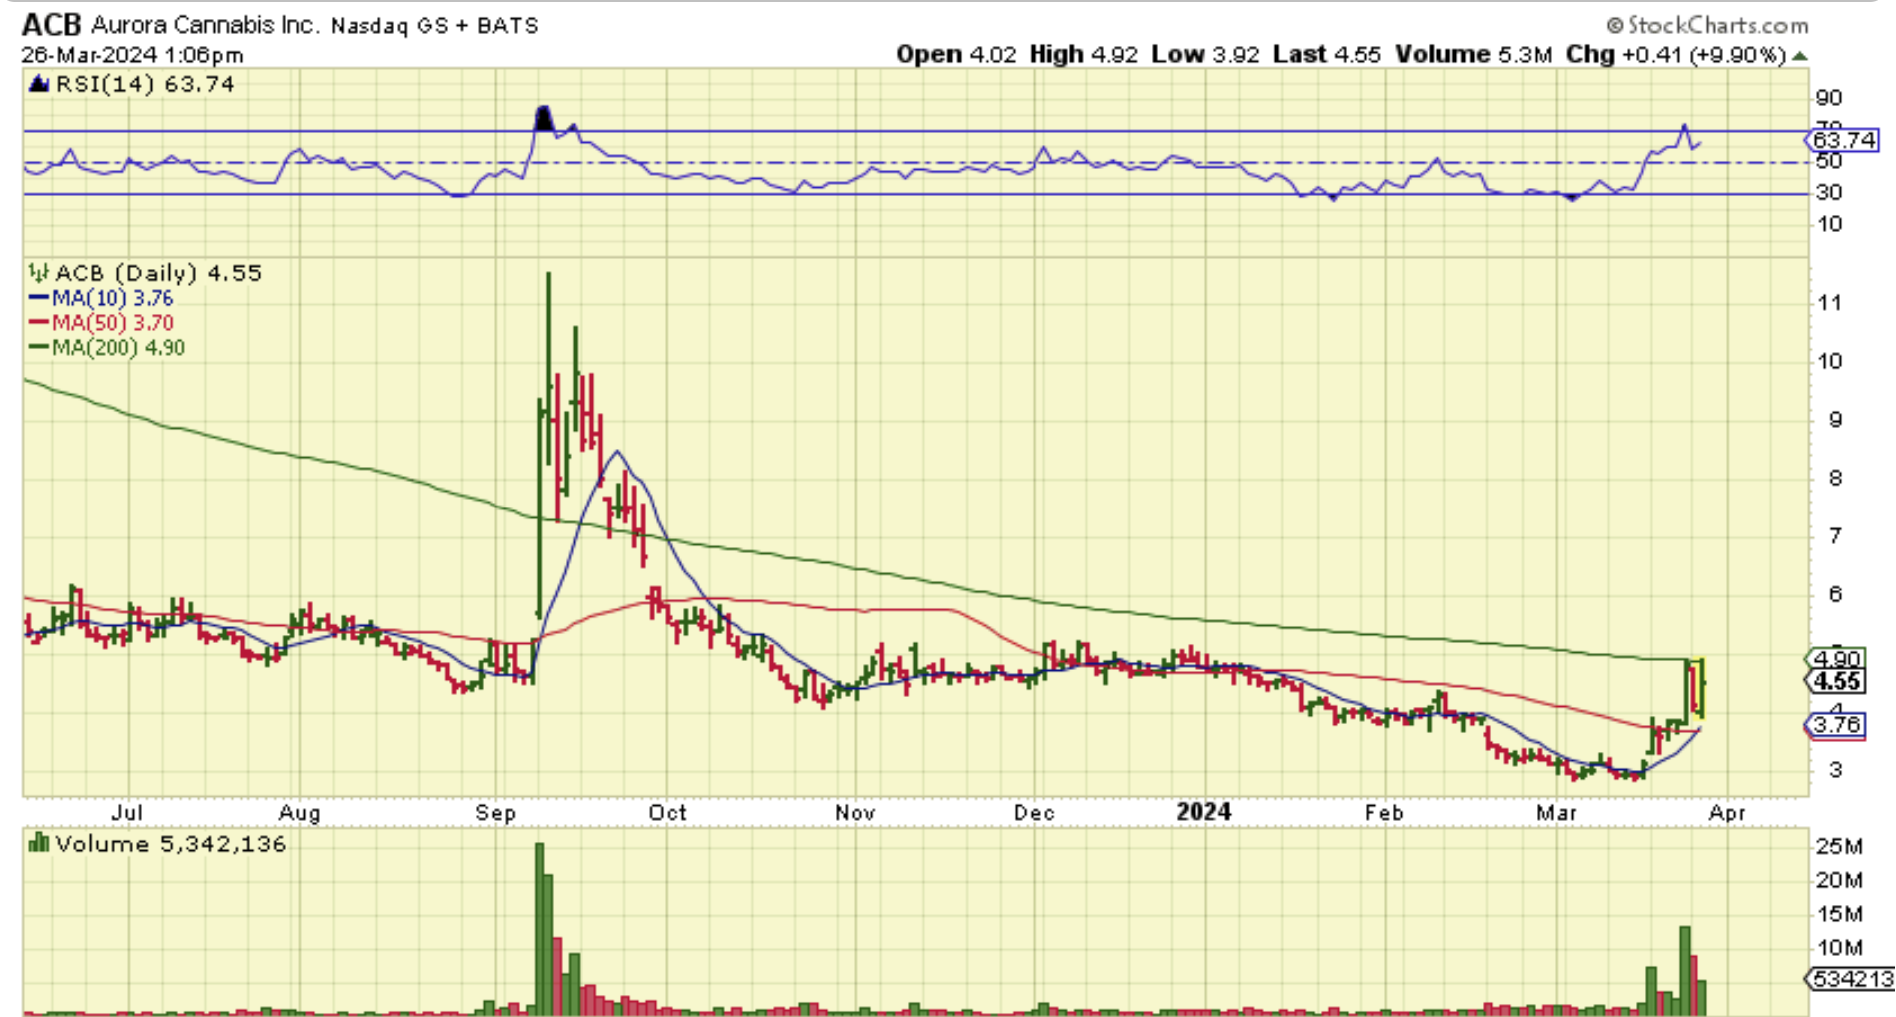Click the volume bars icon beside Volume 5,342,136

[39, 843]
